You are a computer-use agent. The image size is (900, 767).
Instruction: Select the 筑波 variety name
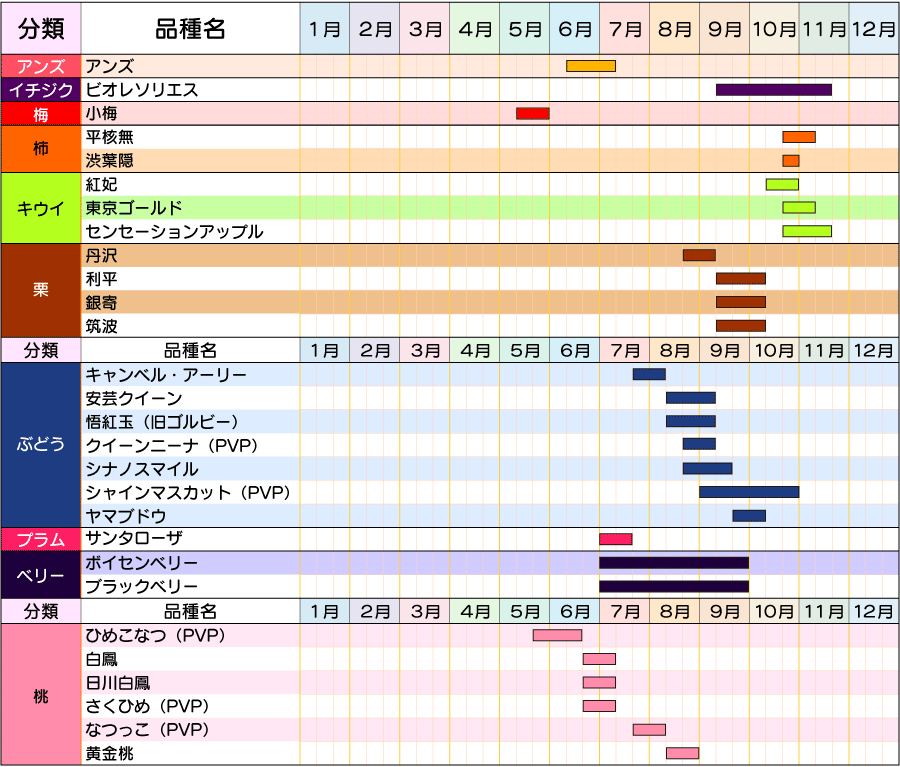pos(101,326)
